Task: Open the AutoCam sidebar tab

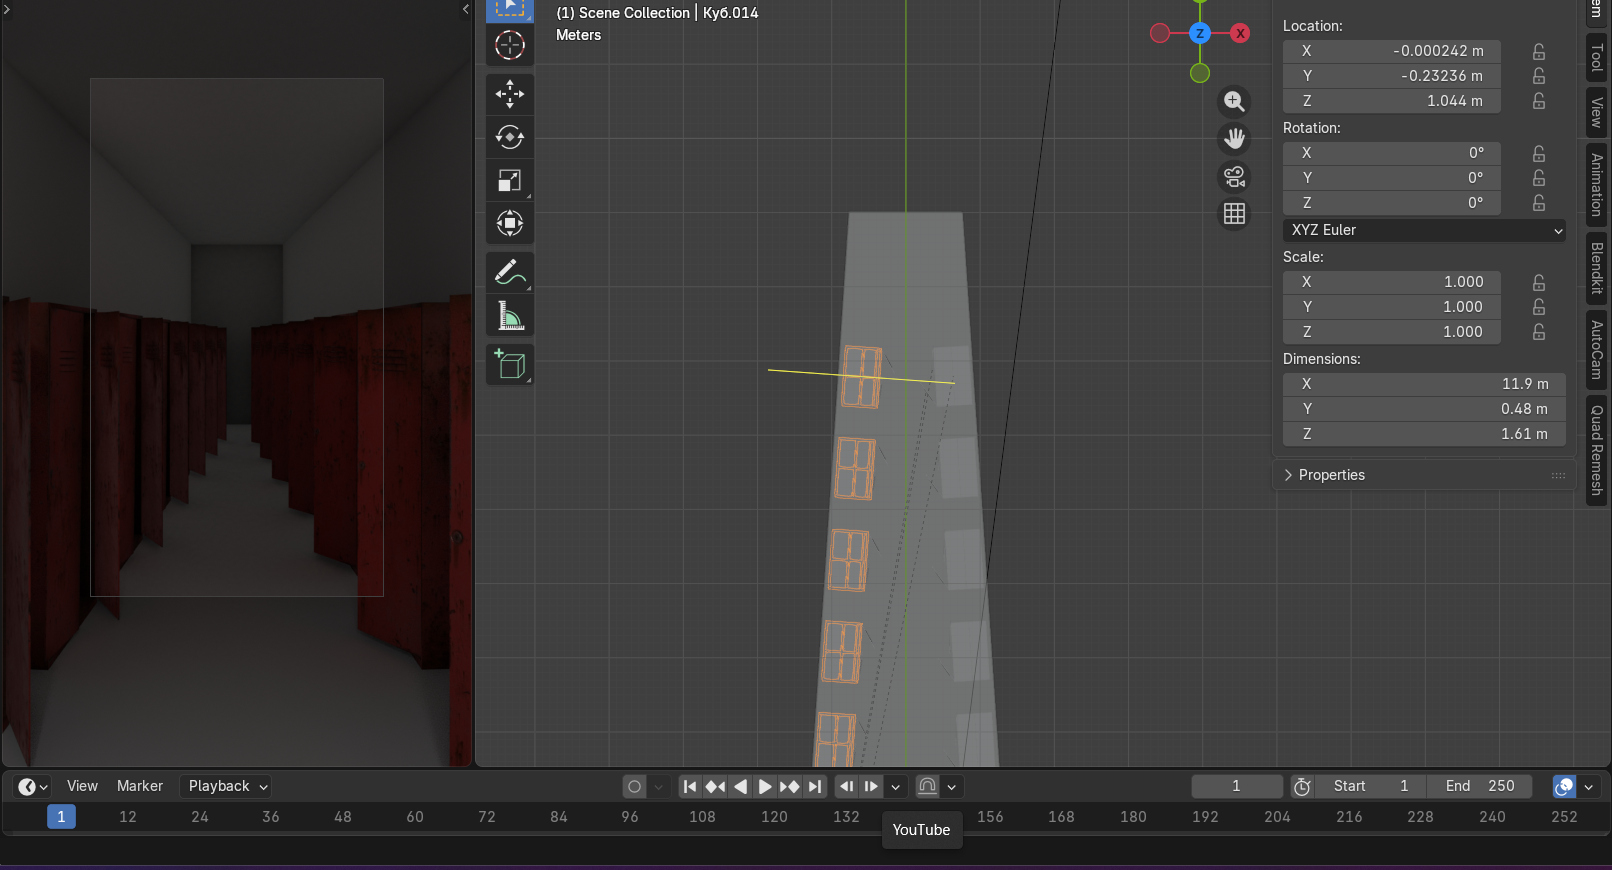Action: coord(1597,349)
